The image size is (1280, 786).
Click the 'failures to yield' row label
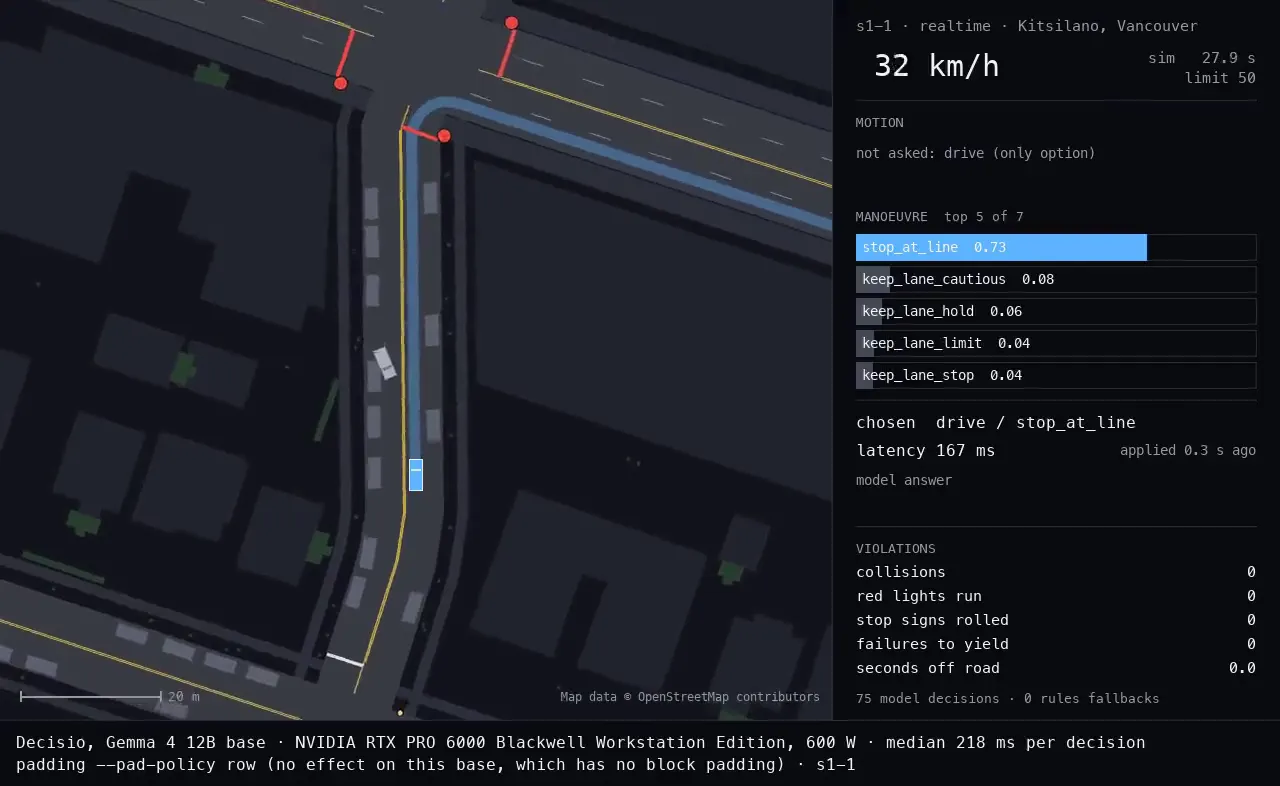(932, 644)
